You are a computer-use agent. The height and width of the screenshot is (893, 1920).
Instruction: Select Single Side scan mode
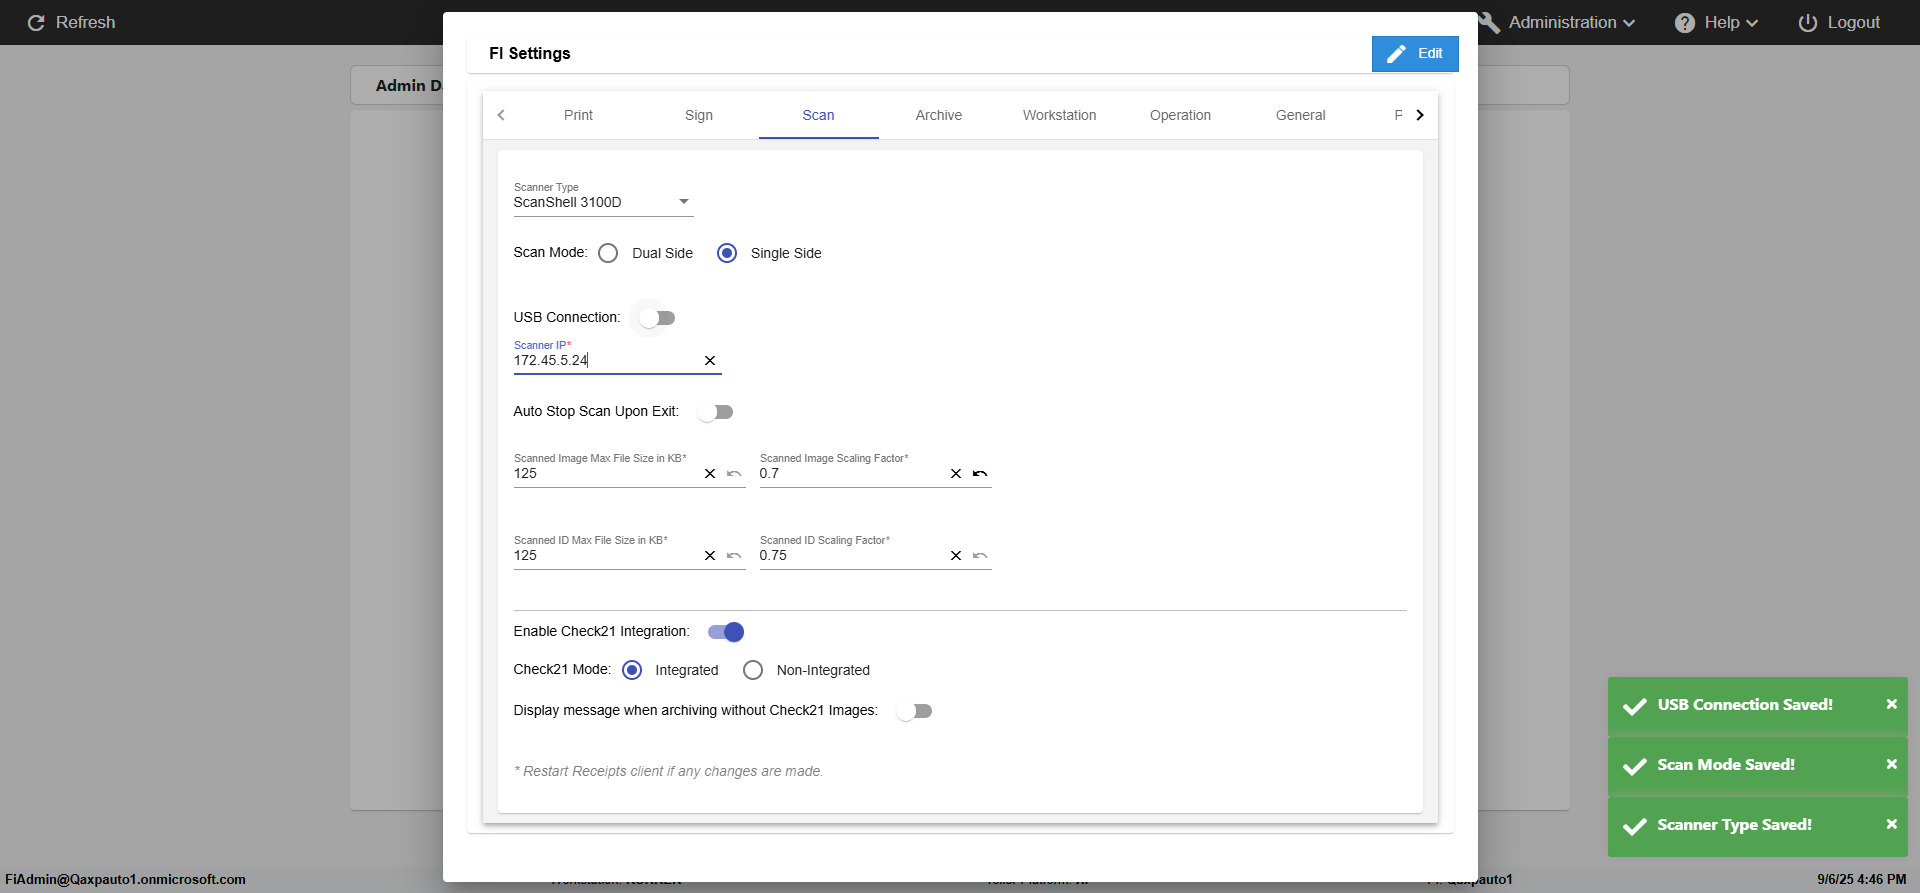coord(727,254)
